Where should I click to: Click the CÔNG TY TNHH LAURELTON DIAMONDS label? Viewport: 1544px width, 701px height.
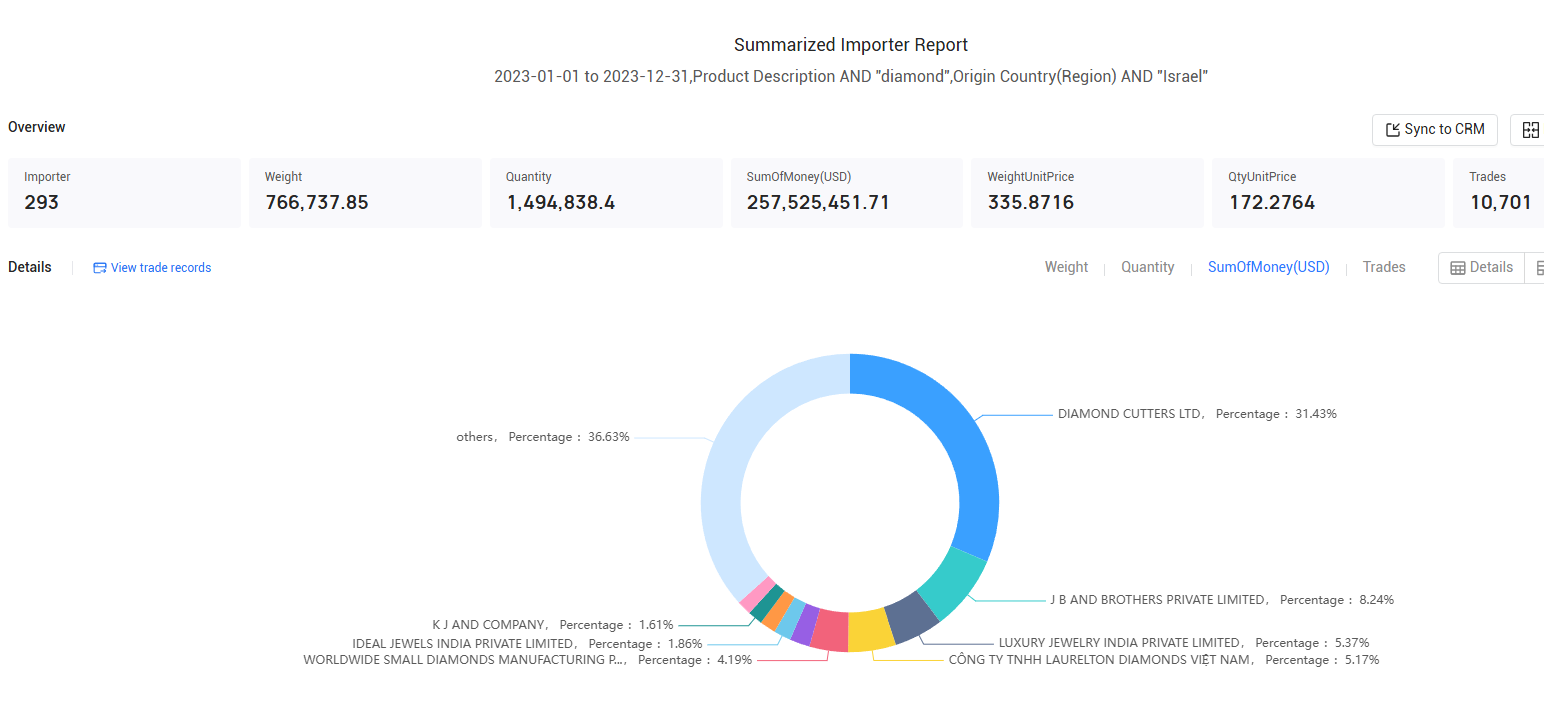point(1164,660)
